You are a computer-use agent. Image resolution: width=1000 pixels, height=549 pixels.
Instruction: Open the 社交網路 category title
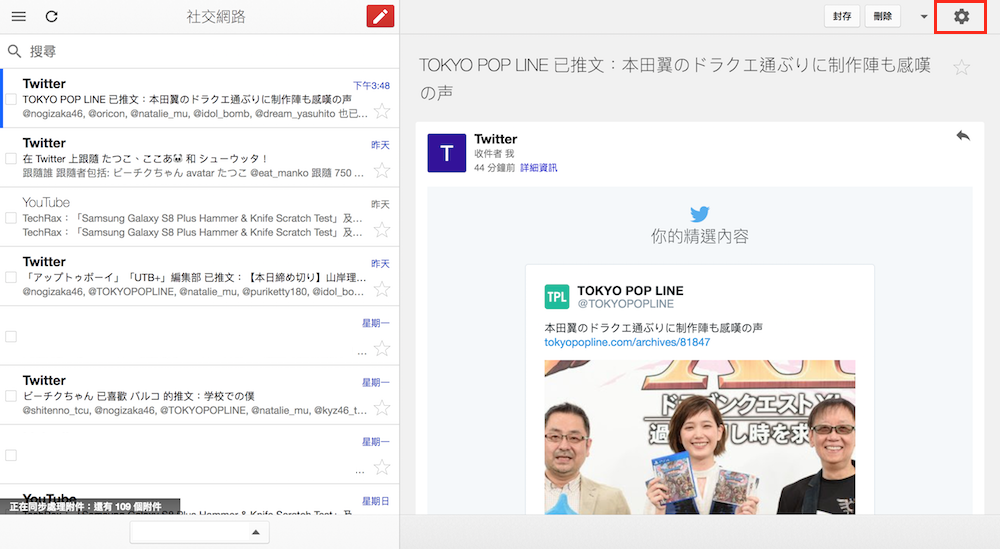(216, 17)
